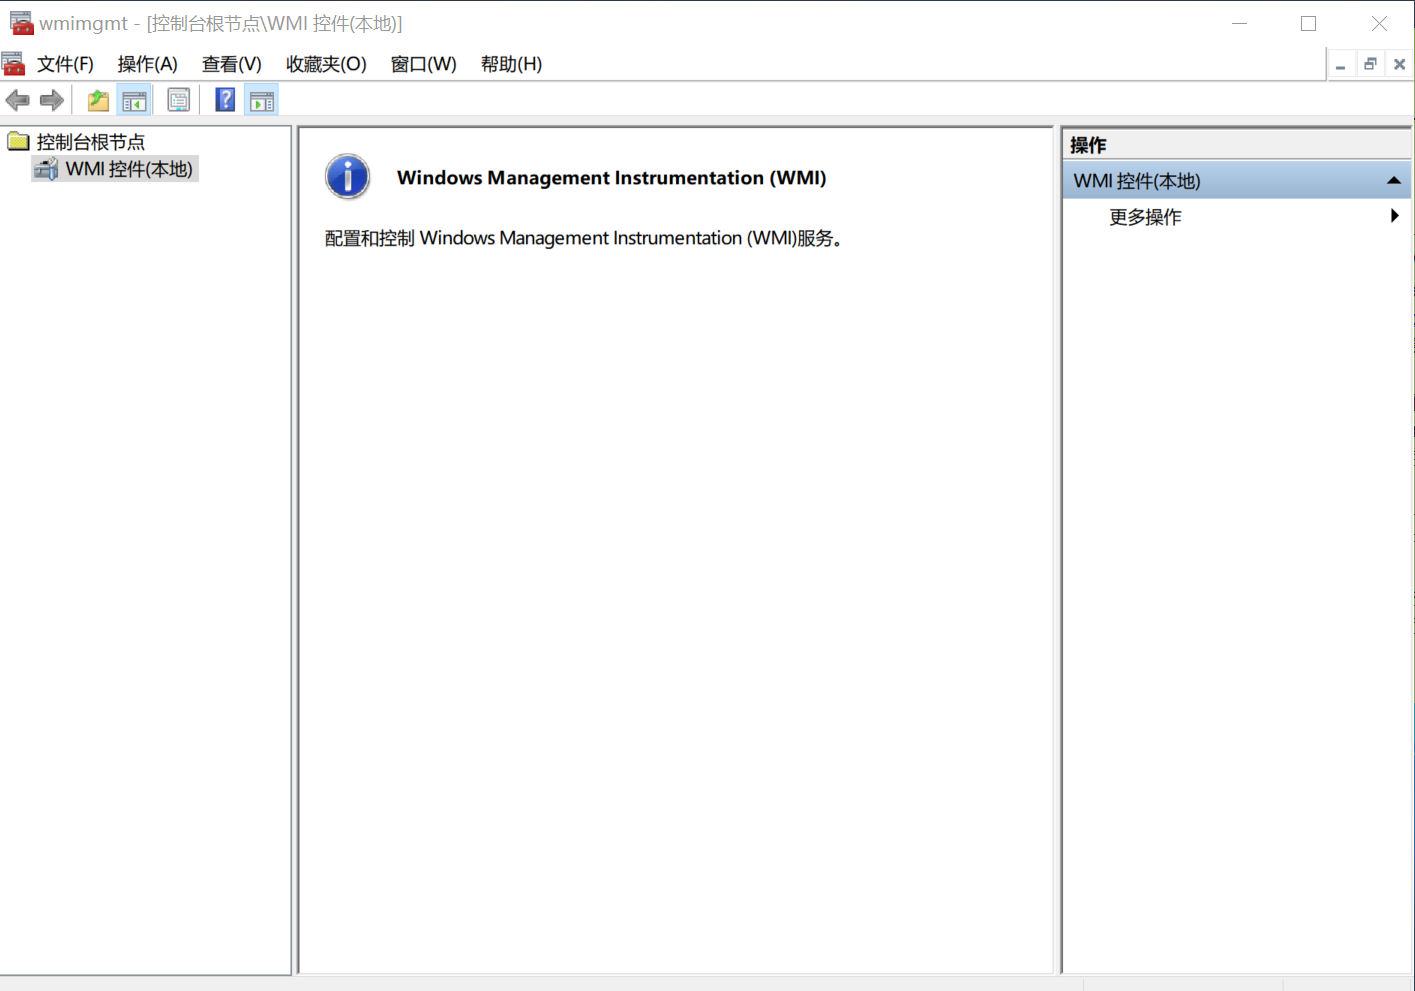Screen dimensions: 1415x991
Task: Click 更多操作 in the actions pane
Action: [x=1145, y=217]
